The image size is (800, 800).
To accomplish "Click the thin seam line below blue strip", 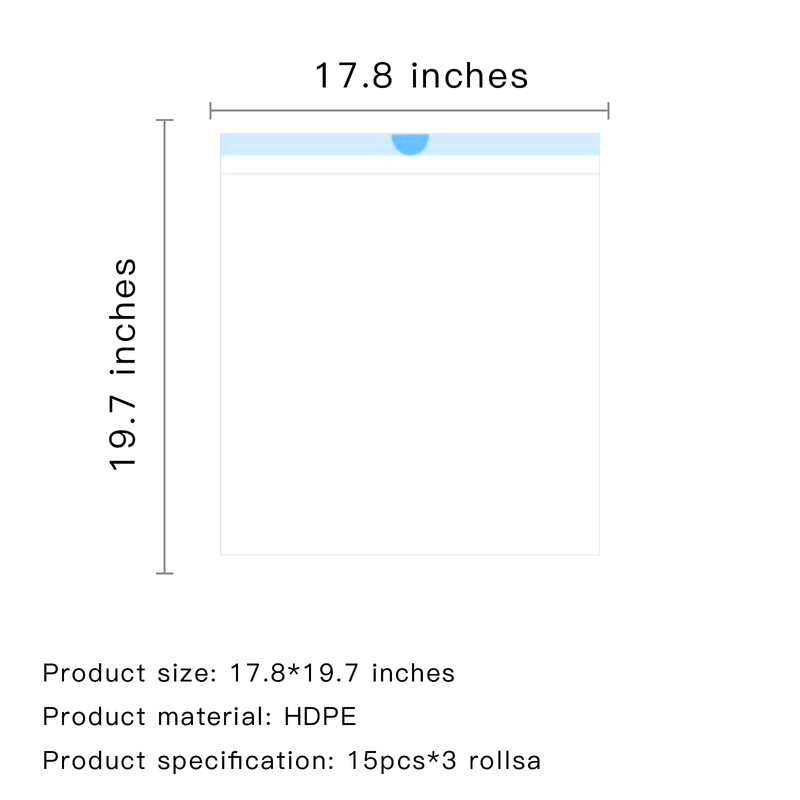I will [x=410, y=174].
